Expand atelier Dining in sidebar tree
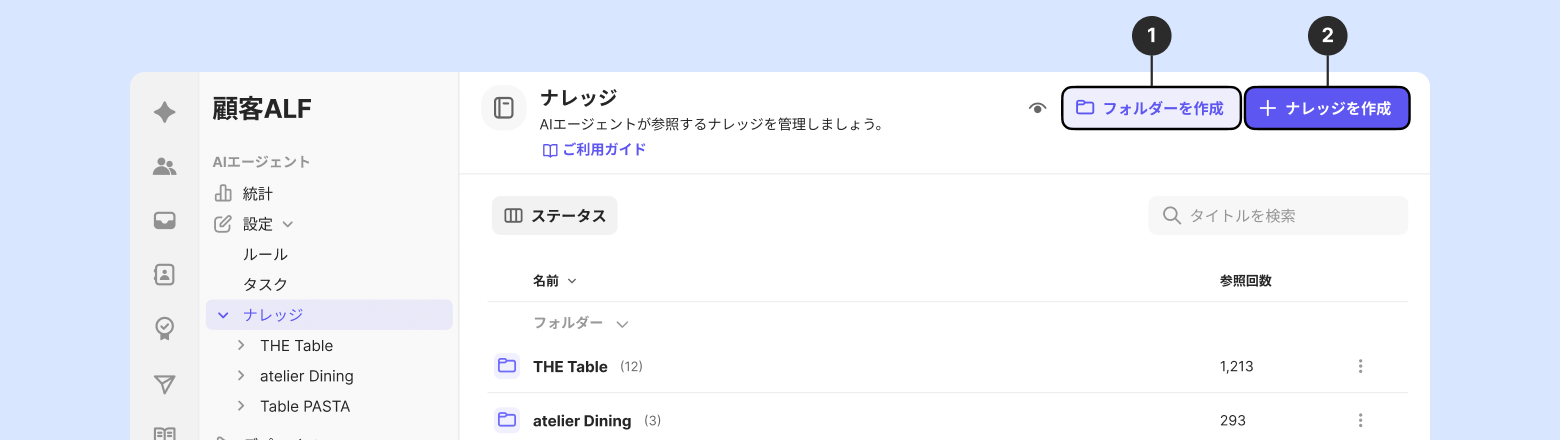This screenshot has height=440, width=1560. pyautogui.click(x=241, y=376)
